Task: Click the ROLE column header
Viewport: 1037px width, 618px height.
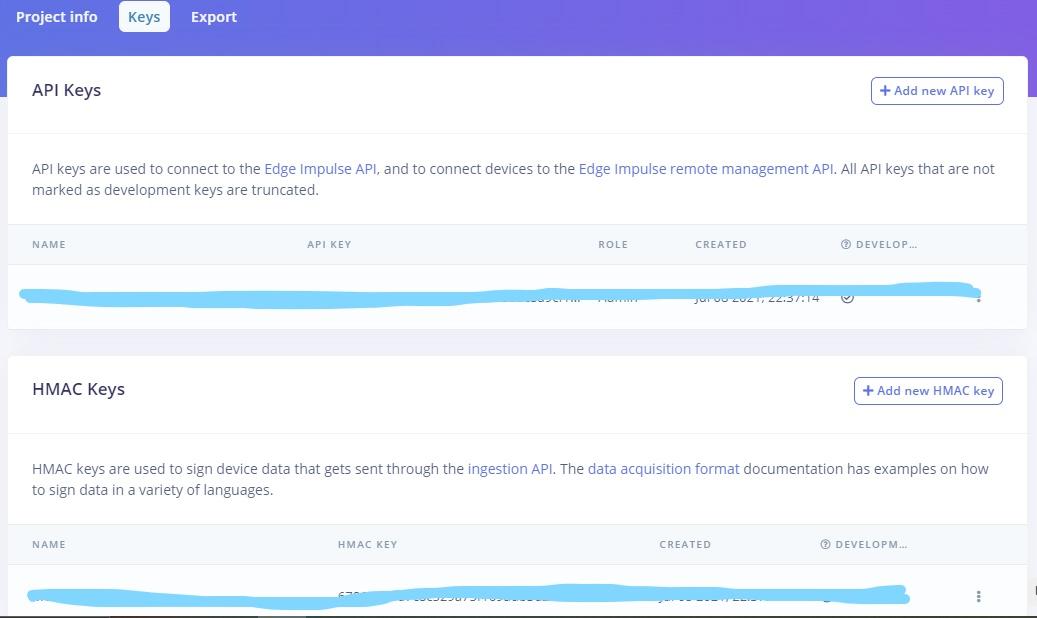Action: click(613, 245)
